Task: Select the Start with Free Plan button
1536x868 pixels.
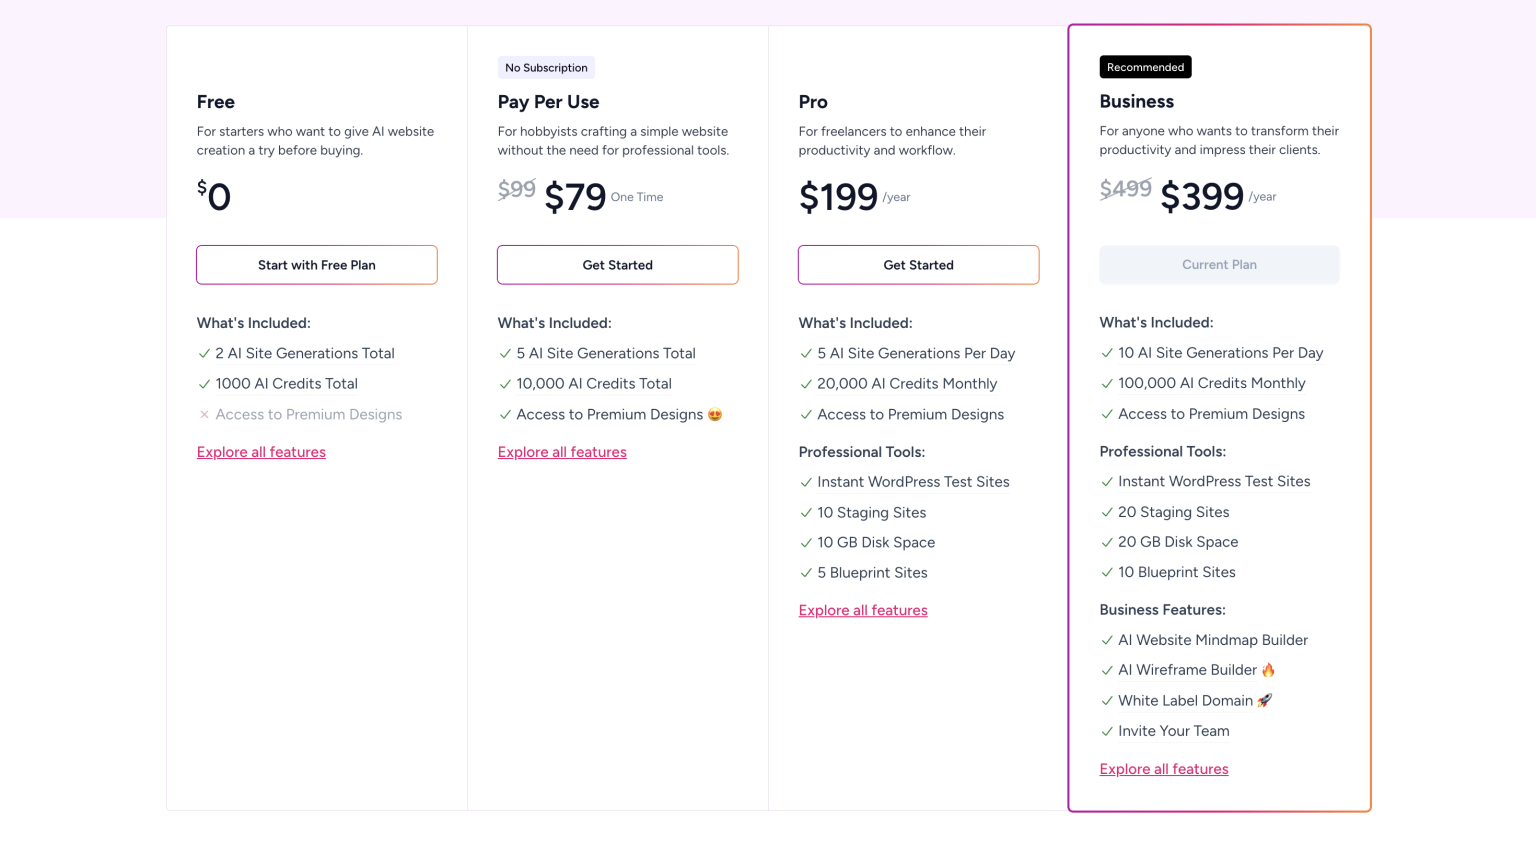Action: (x=317, y=265)
